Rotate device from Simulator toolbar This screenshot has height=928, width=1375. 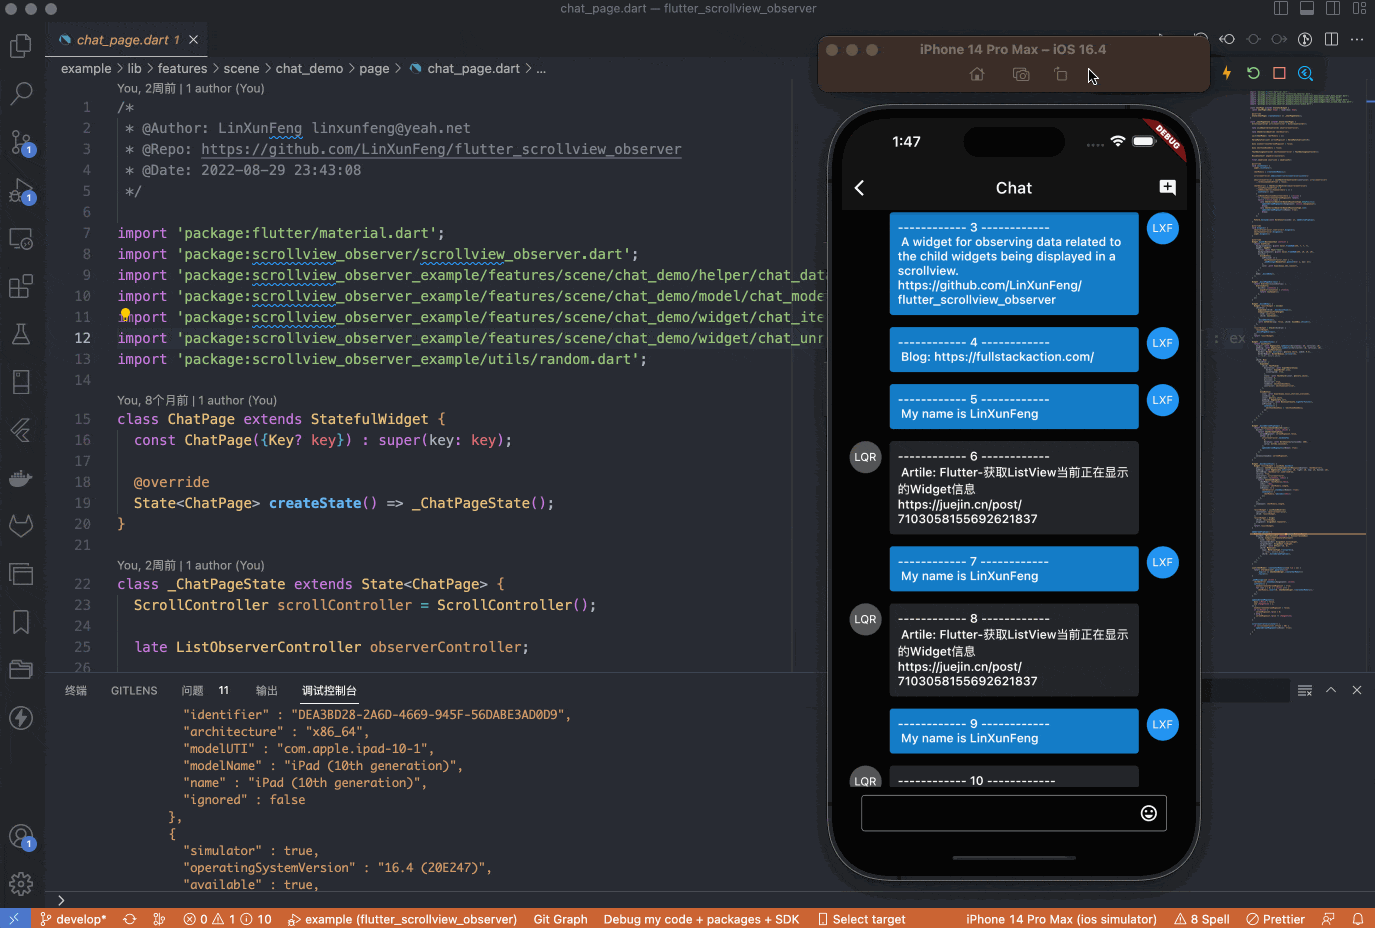1061,75
